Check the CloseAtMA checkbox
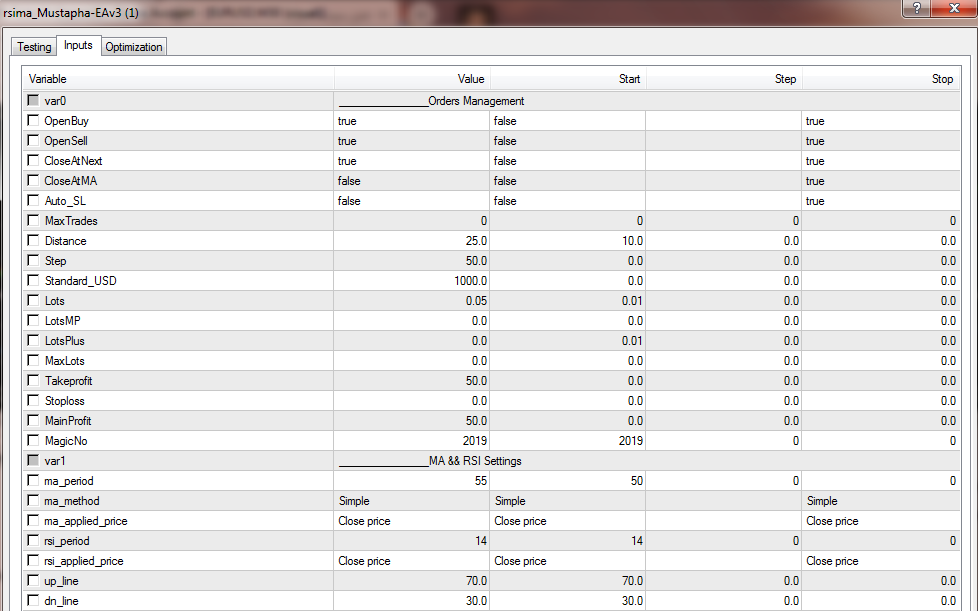Image resolution: width=978 pixels, height=611 pixels. pyautogui.click(x=34, y=181)
